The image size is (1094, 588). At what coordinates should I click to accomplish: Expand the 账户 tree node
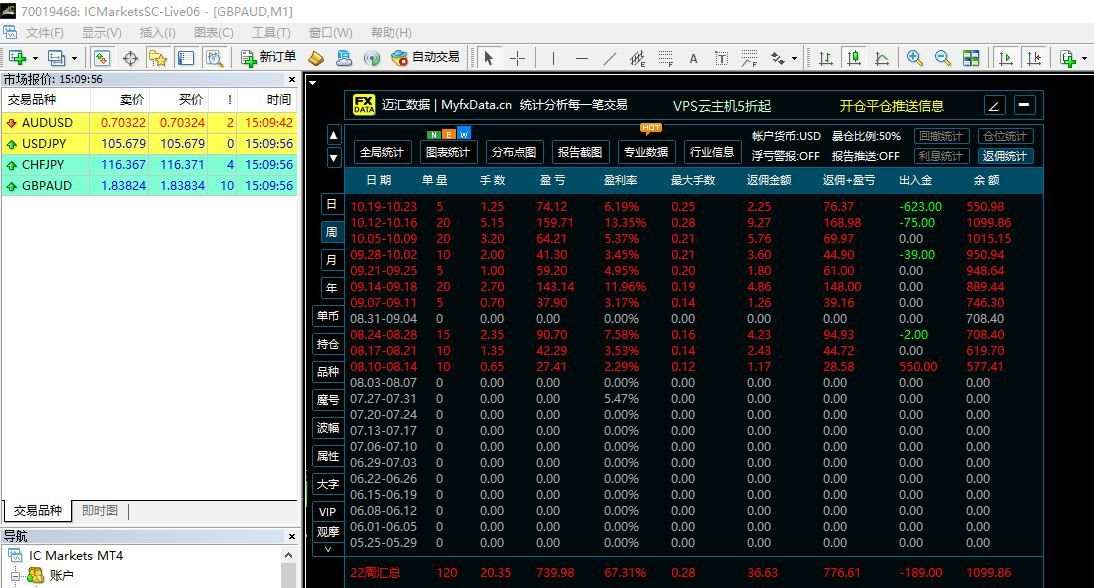click(14, 576)
